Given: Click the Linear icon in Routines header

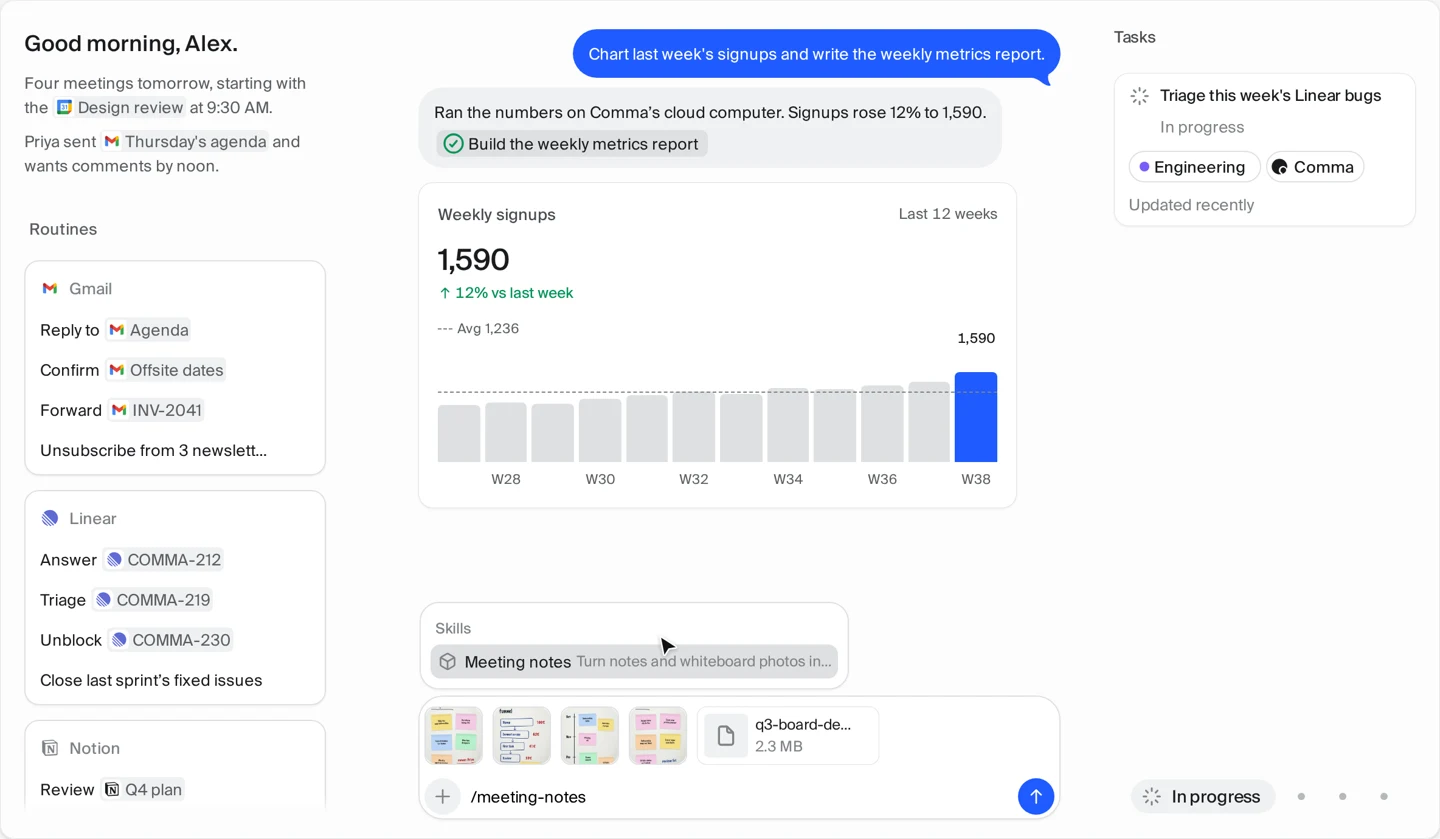Looking at the screenshot, I should coord(50,518).
